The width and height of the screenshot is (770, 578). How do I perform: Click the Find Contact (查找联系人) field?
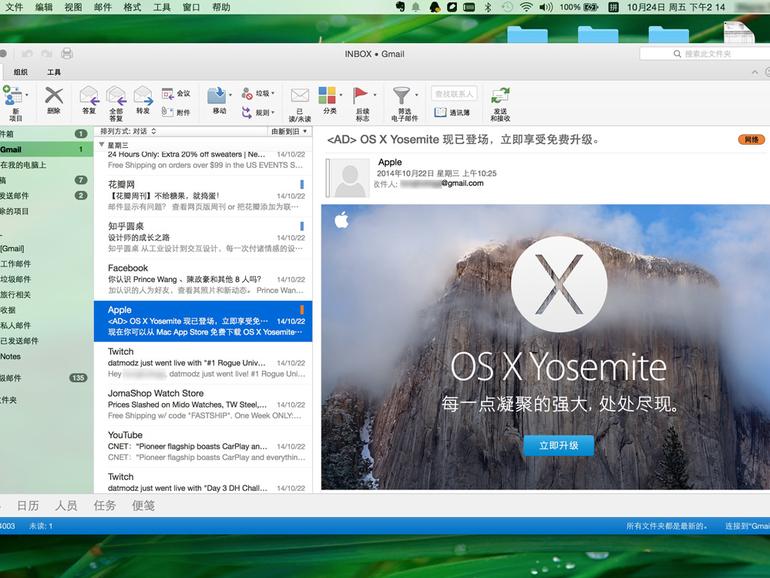coord(454,93)
